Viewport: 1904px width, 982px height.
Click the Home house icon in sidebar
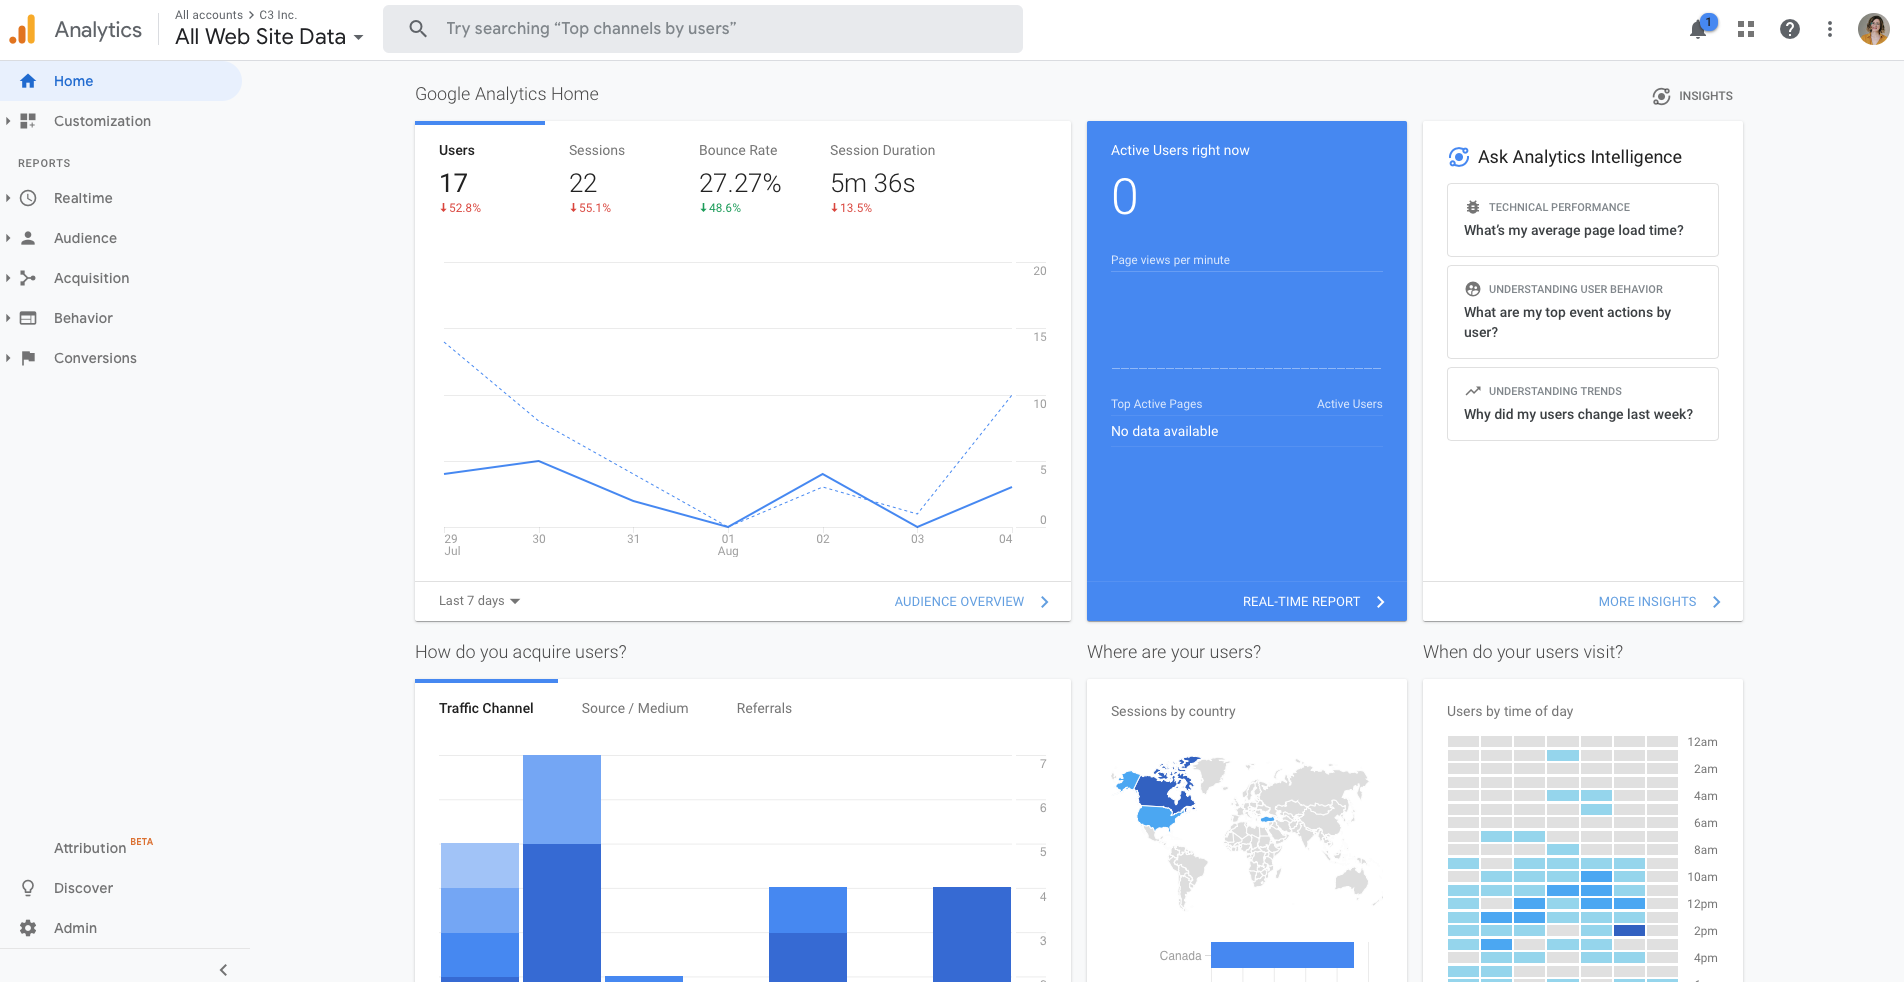point(28,81)
